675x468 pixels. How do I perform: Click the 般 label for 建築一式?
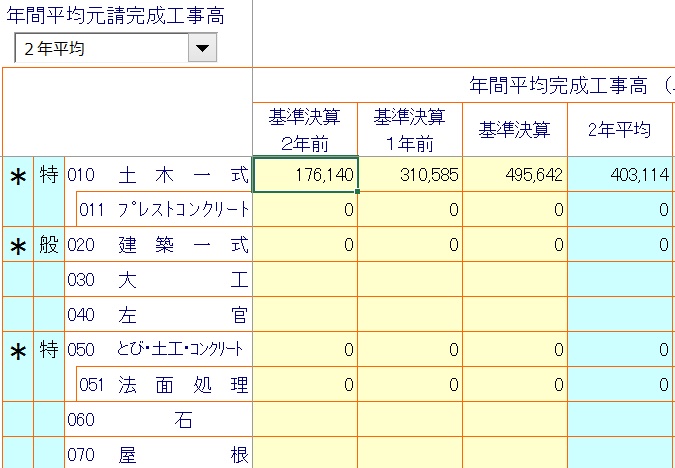pyautogui.click(x=49, y=245)
